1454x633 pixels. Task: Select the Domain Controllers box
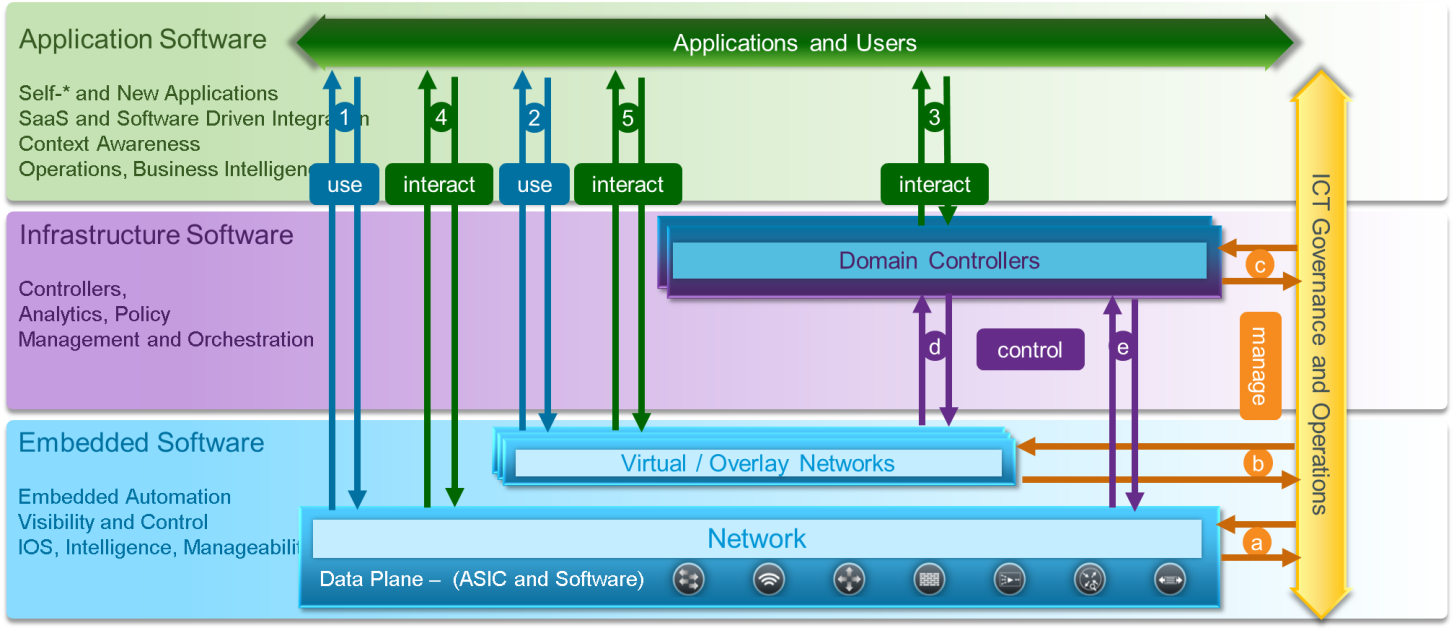click(939, 261)
